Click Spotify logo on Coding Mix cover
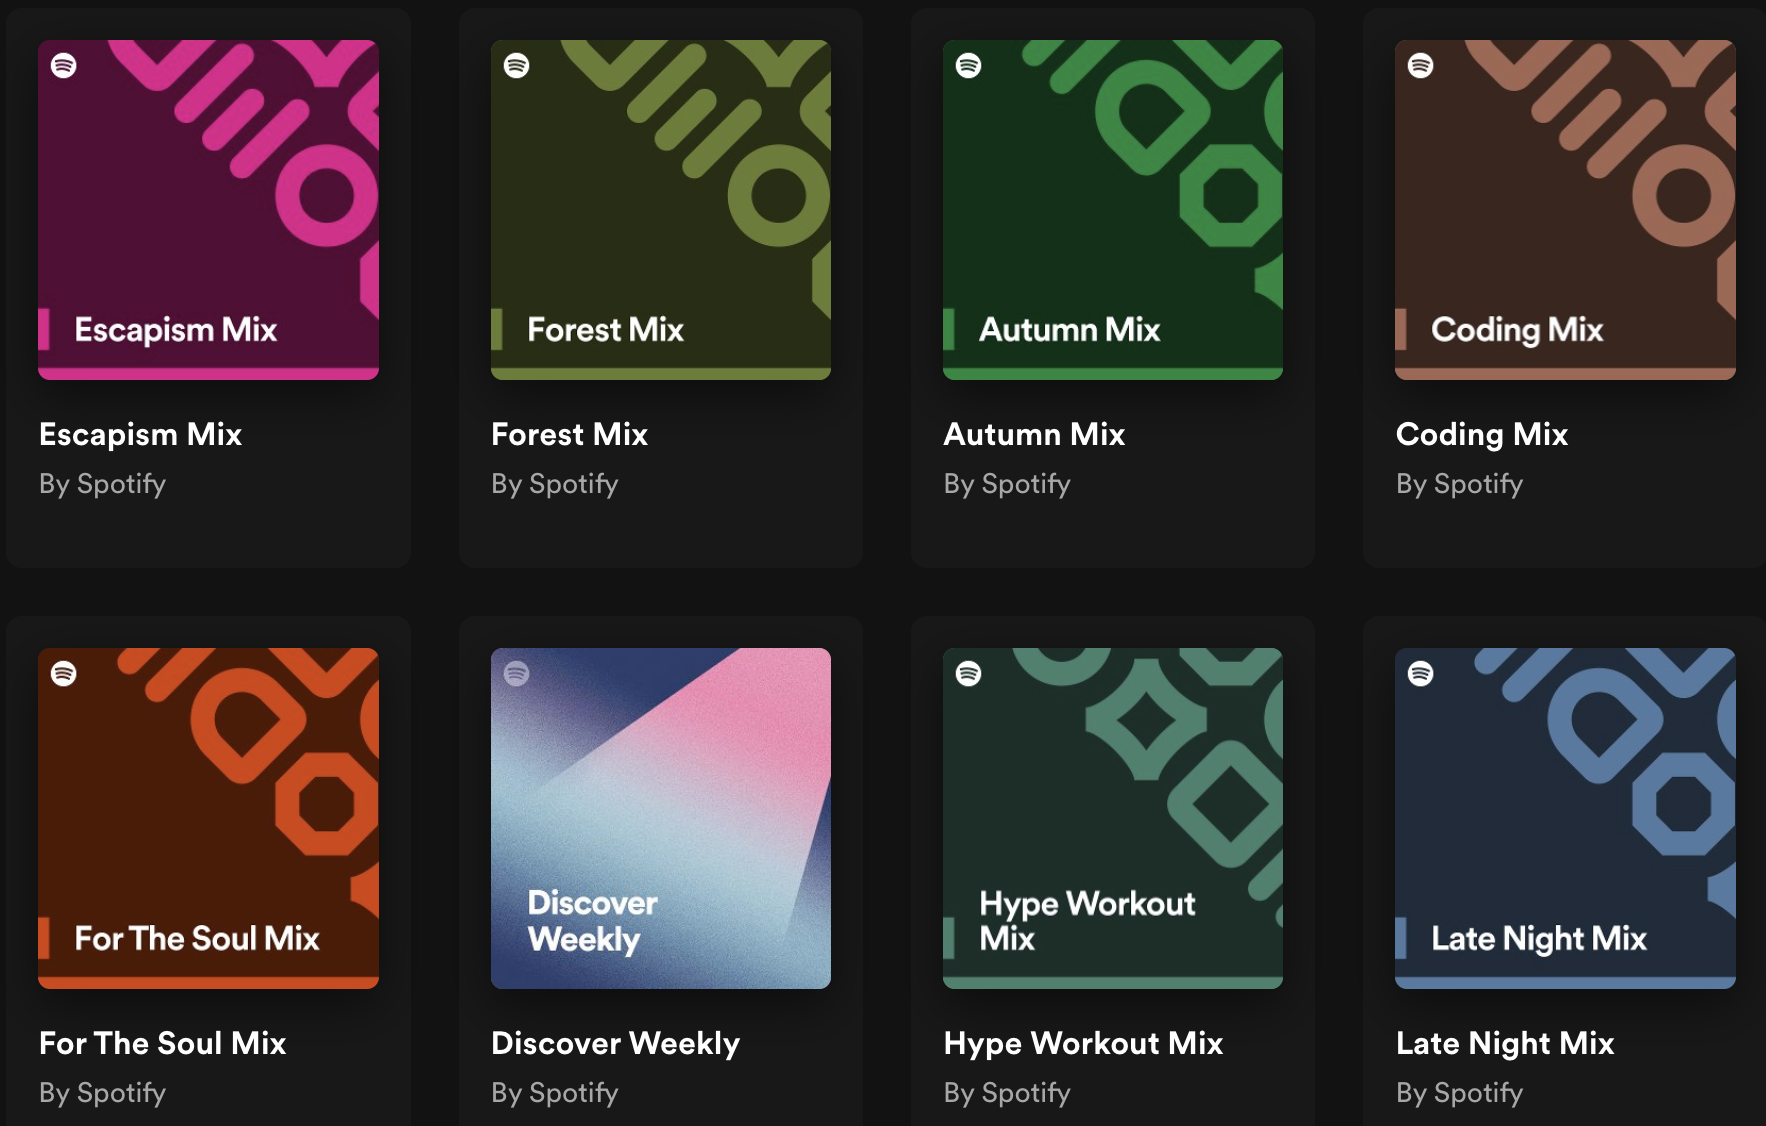1766x1126 pixels. tap(1420, 66)
